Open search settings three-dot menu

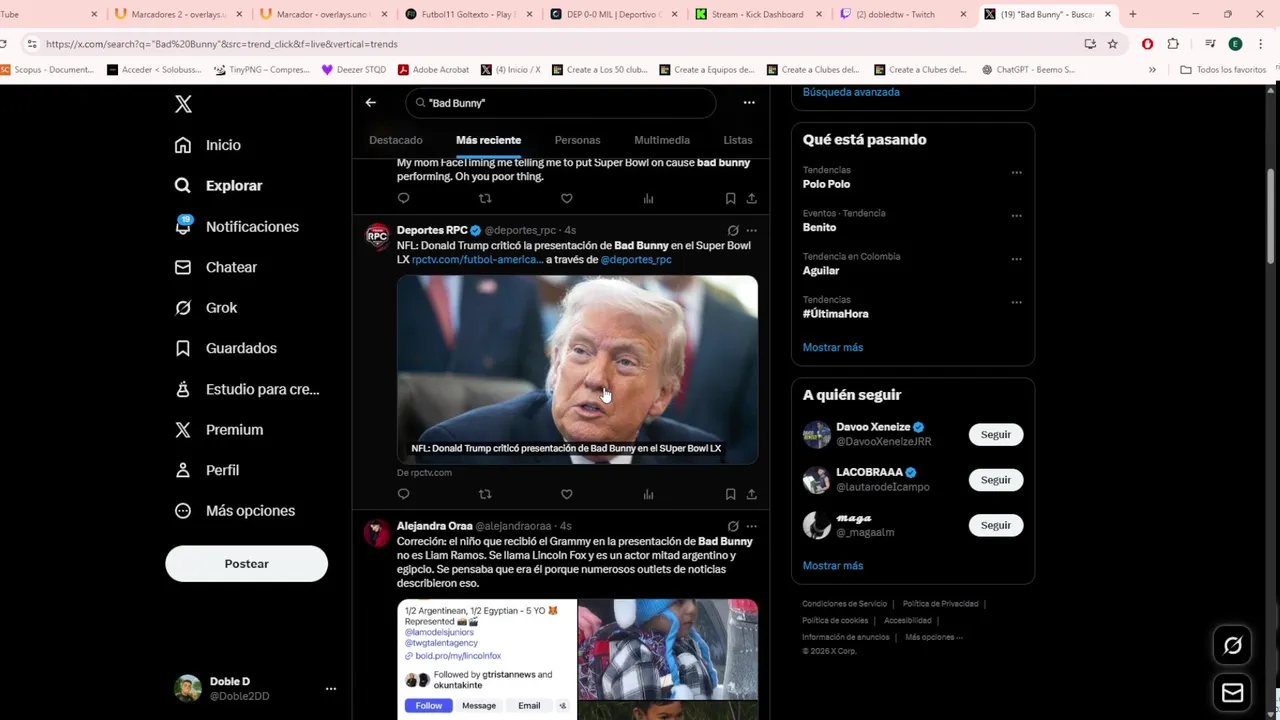[x=749, y=103]
